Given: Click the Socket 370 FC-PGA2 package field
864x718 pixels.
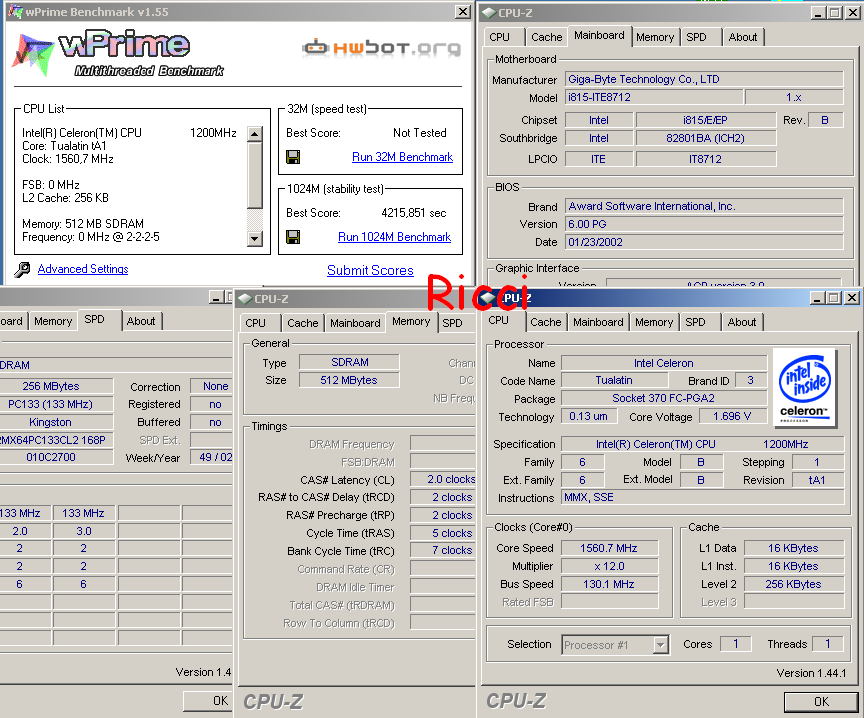Looking at the screenshot, I should click(664, 398).
